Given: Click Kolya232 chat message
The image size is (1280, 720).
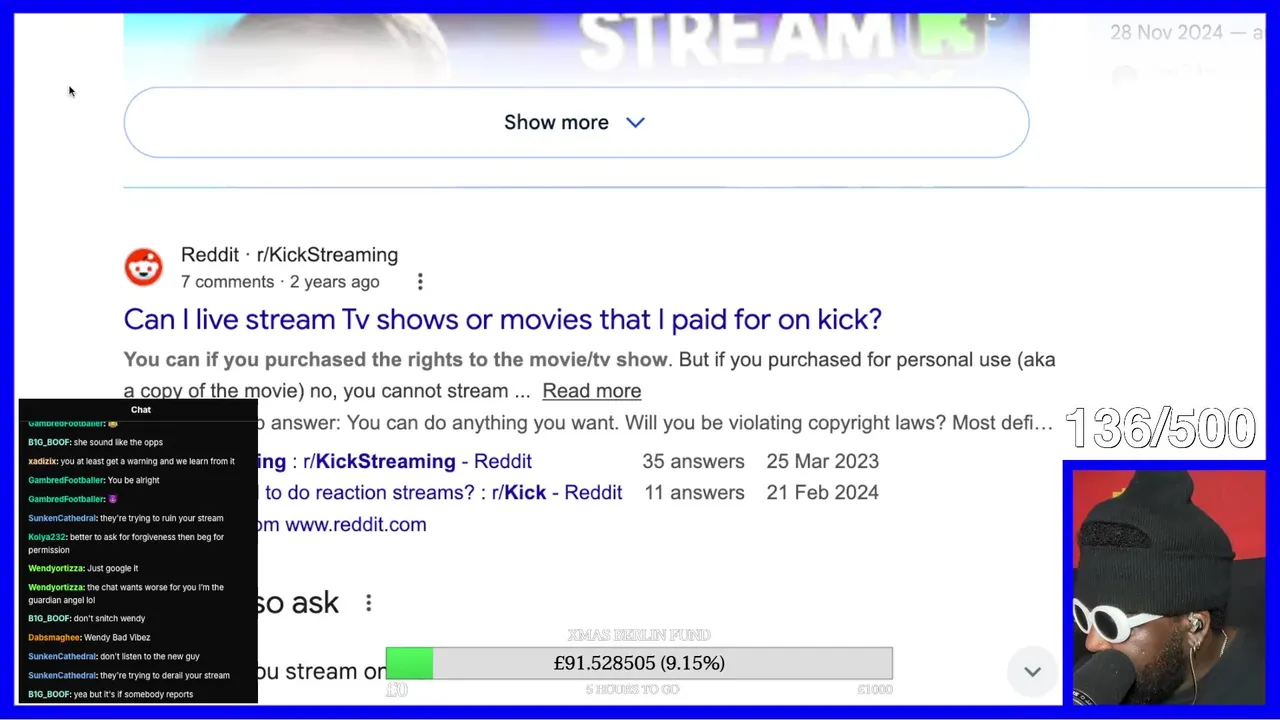Looking at the screenshot, I should [x=126, y=543].
